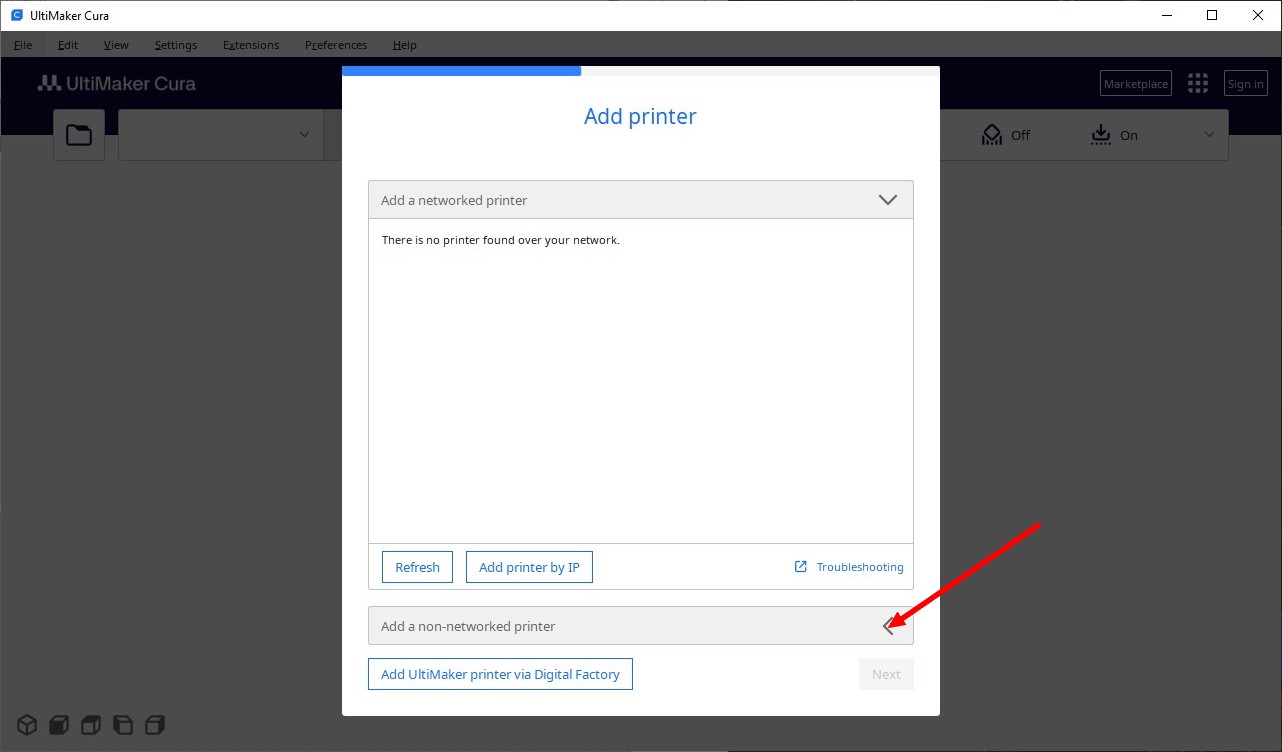Click Add UltiMaker printer via Digital Factory
The image size is (1282, 752).
point(500,674)
